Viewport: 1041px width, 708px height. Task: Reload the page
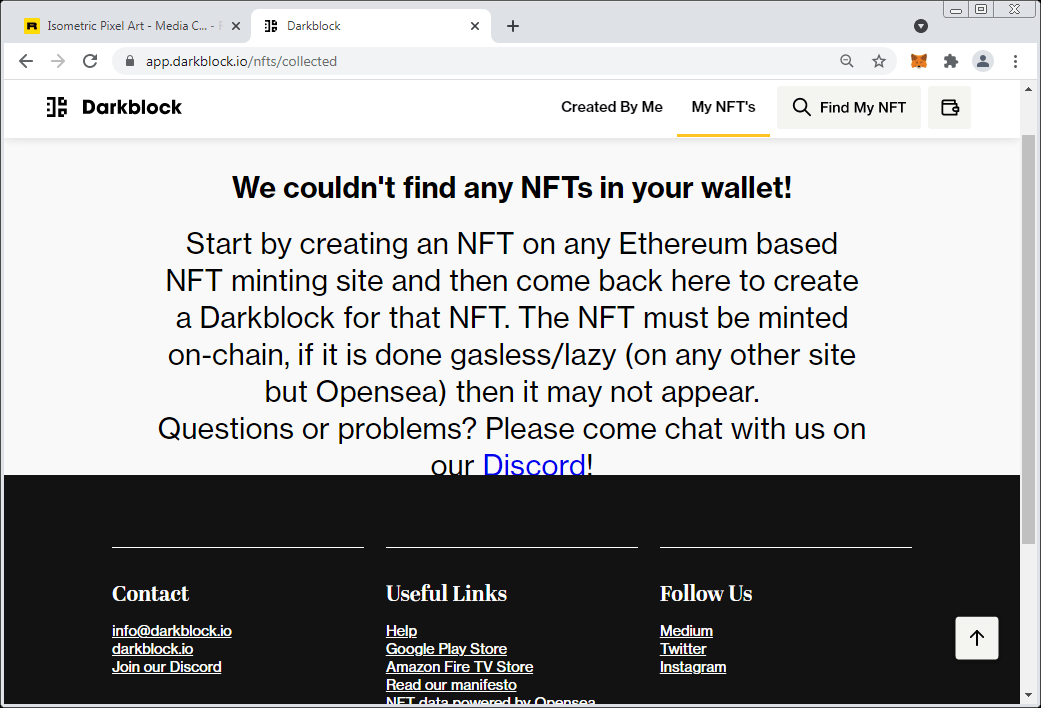pos(90,61)
